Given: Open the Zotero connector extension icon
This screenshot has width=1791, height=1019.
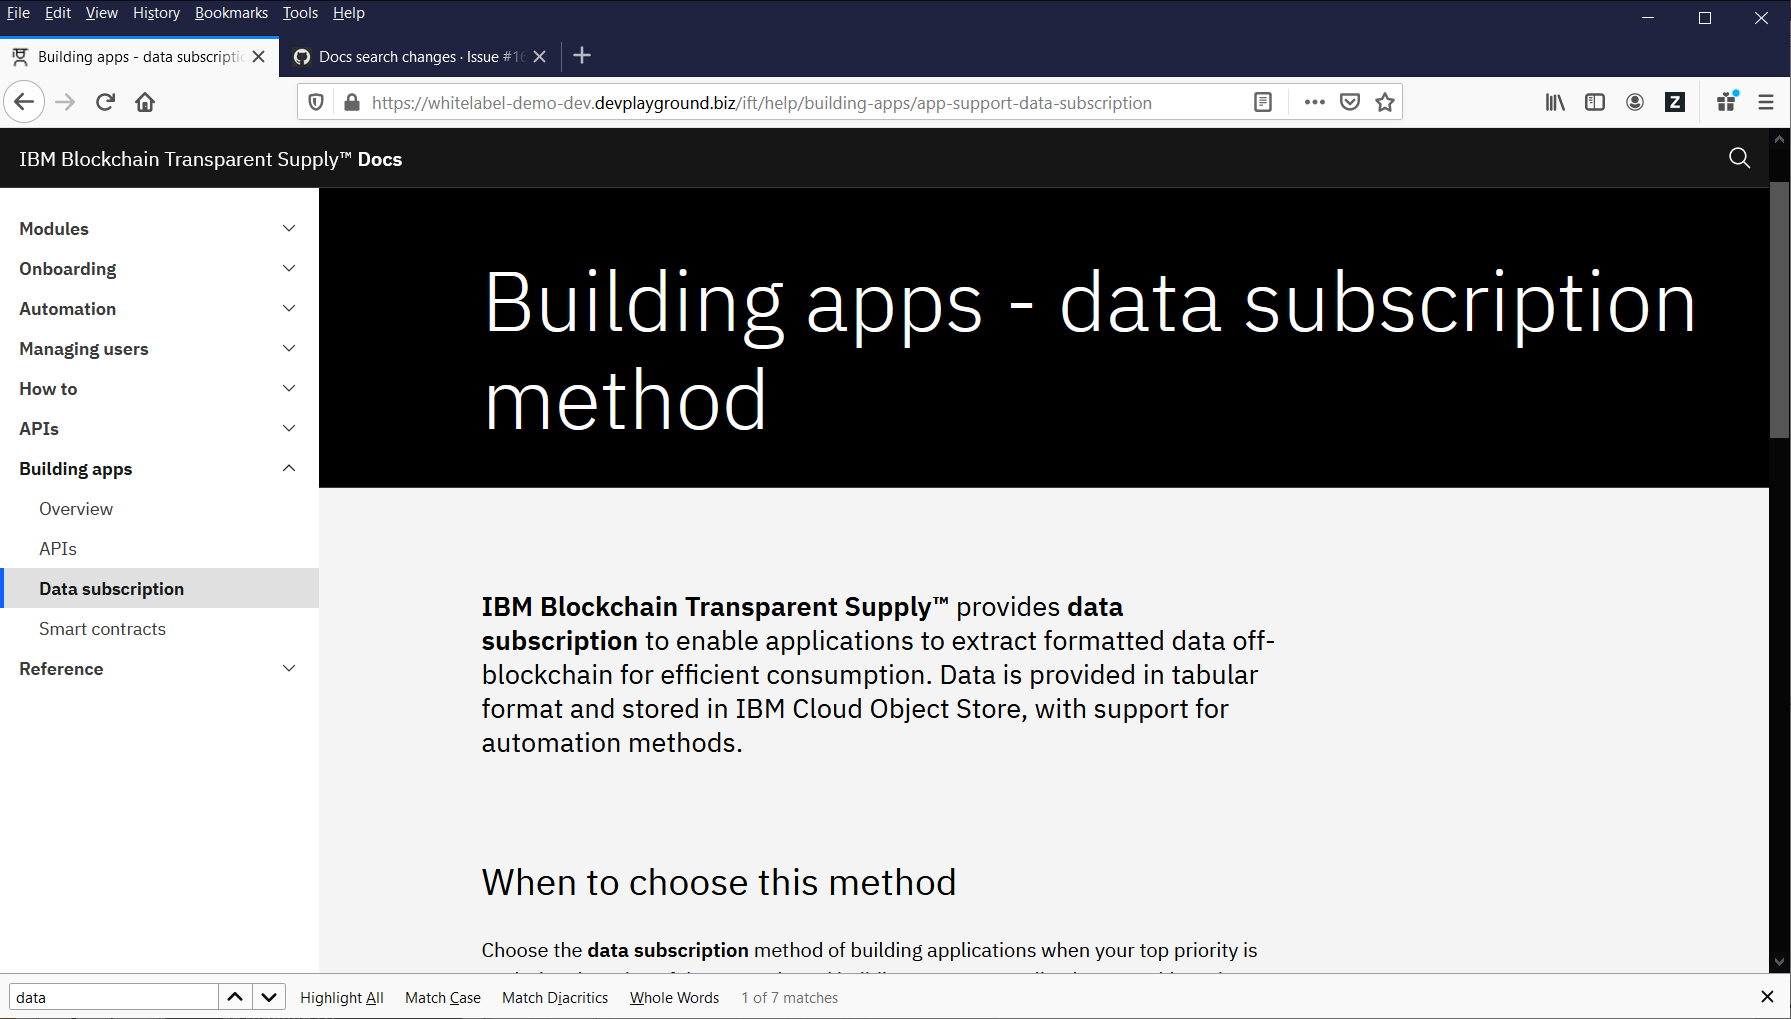Looking at the screenshot, I should point(1674,101).
